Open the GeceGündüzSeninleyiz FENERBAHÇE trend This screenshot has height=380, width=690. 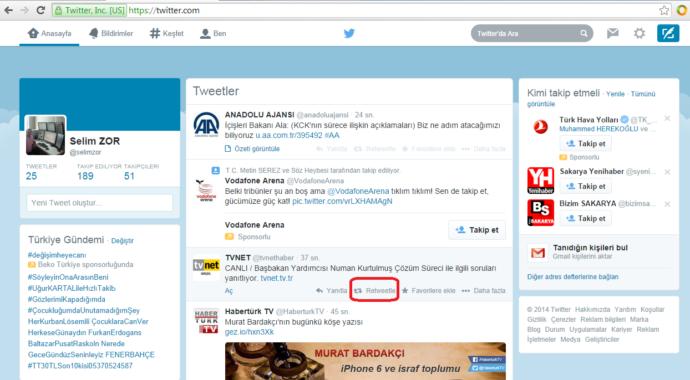click(x=91, y=354)
